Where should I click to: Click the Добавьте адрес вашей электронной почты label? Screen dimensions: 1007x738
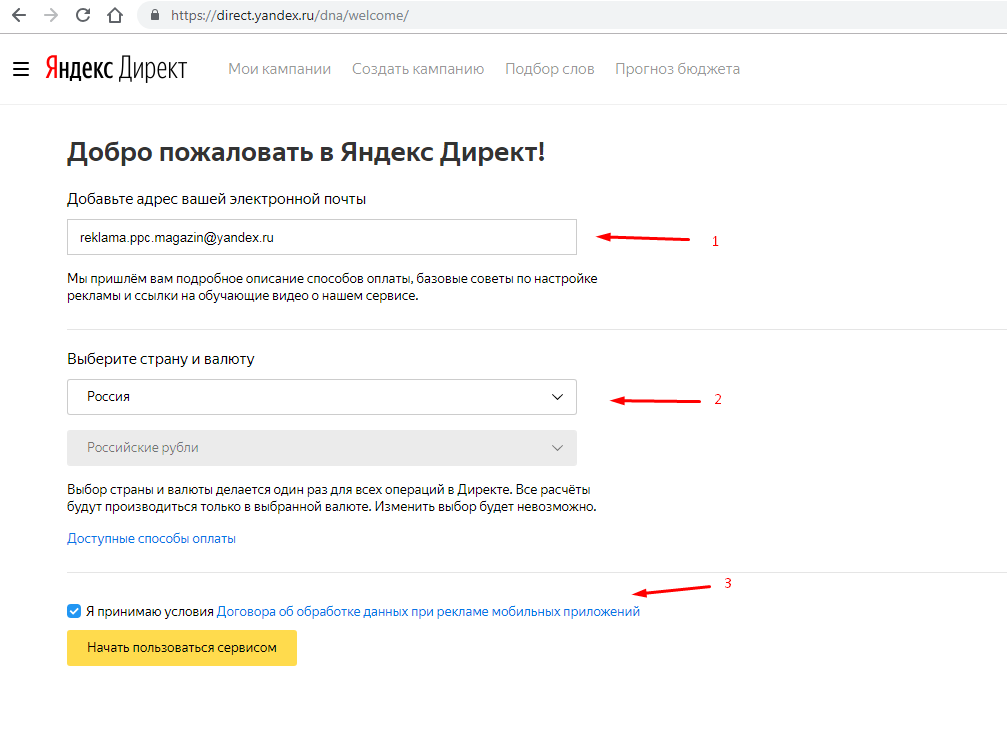(x=216, y=199)
